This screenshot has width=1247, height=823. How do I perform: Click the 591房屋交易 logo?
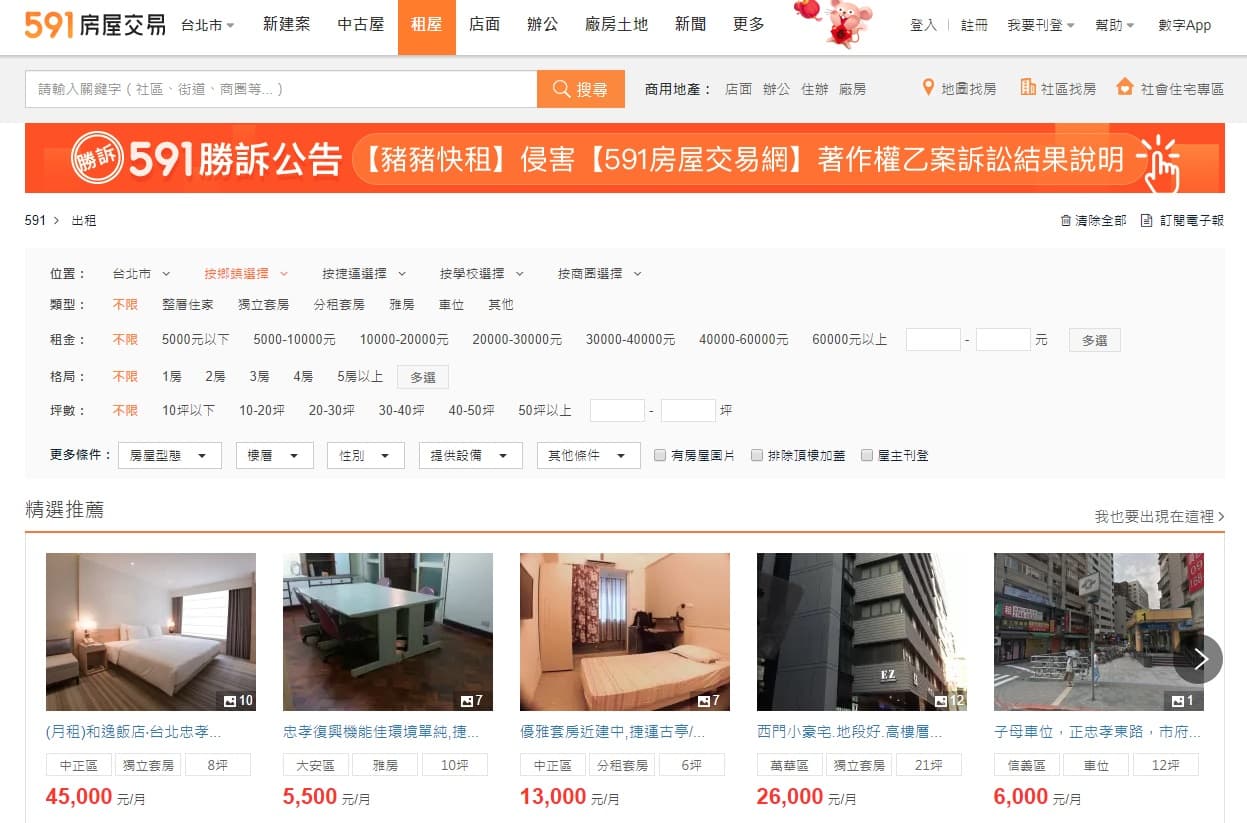96,25
